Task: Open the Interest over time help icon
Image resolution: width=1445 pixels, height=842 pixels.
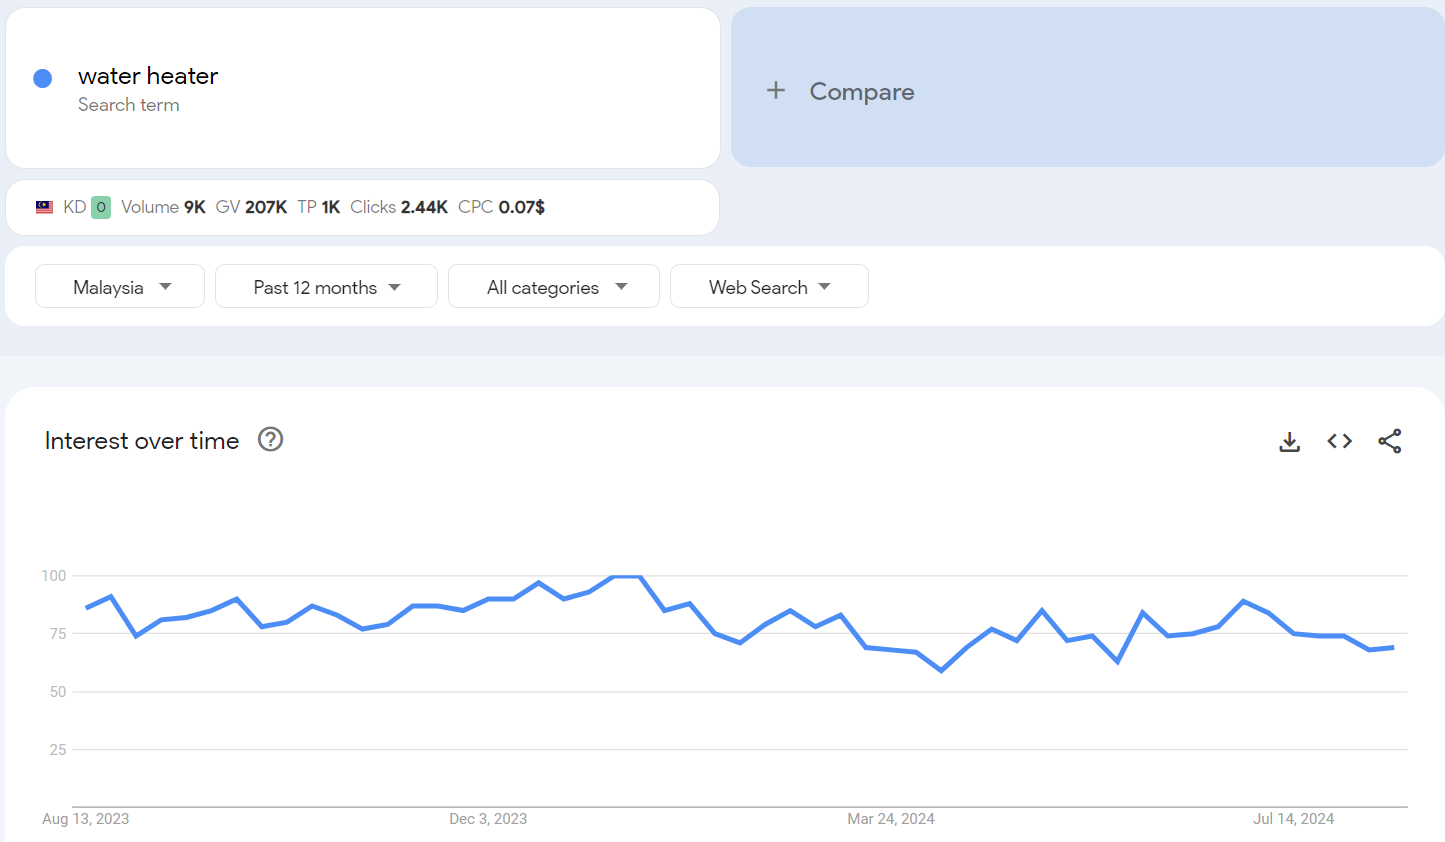Action: click(x=270, y=439)
